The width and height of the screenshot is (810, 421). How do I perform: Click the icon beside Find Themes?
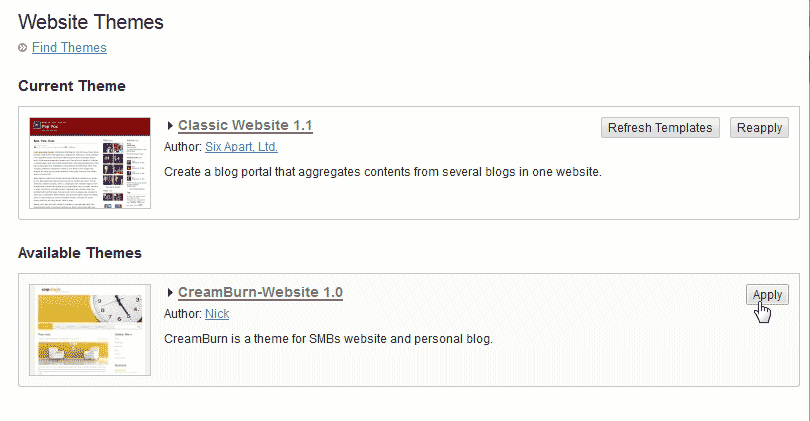(23, 48)
